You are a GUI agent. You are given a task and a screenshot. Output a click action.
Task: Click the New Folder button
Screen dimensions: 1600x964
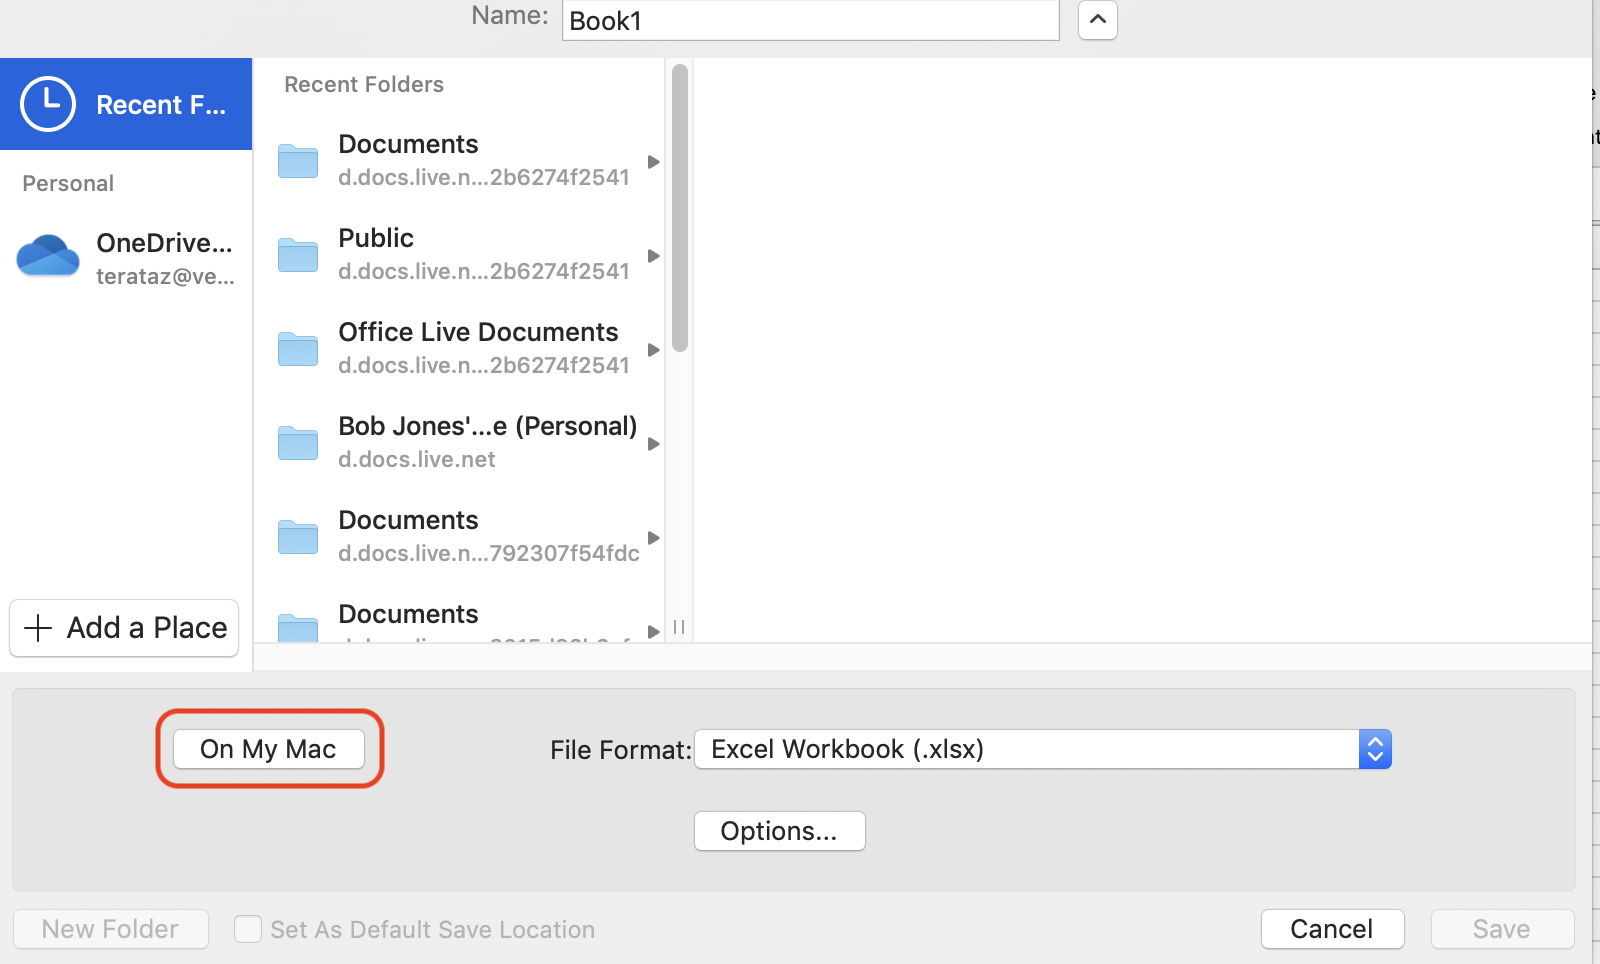110,929
